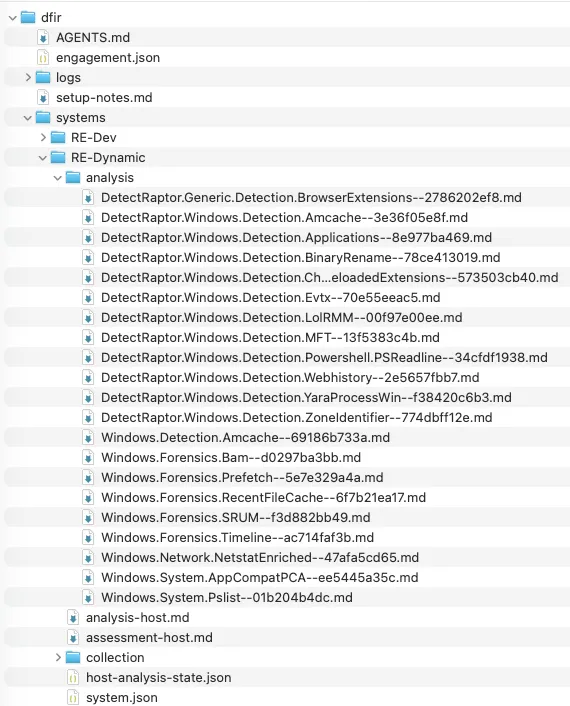Click the logs folder icon

click(x=43, y=77)
